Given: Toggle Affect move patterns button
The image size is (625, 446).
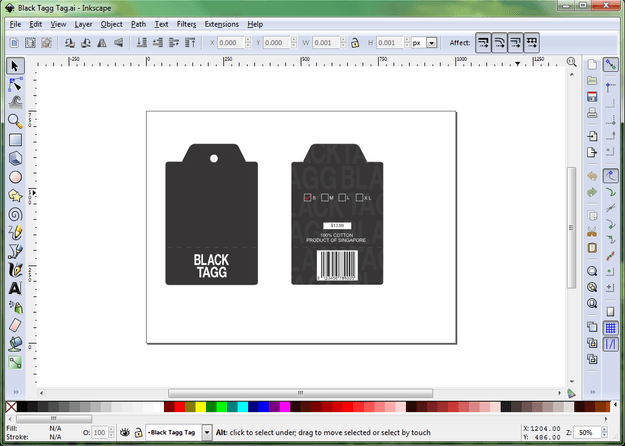Looking at the screenshot, I should tap(531, 43).
